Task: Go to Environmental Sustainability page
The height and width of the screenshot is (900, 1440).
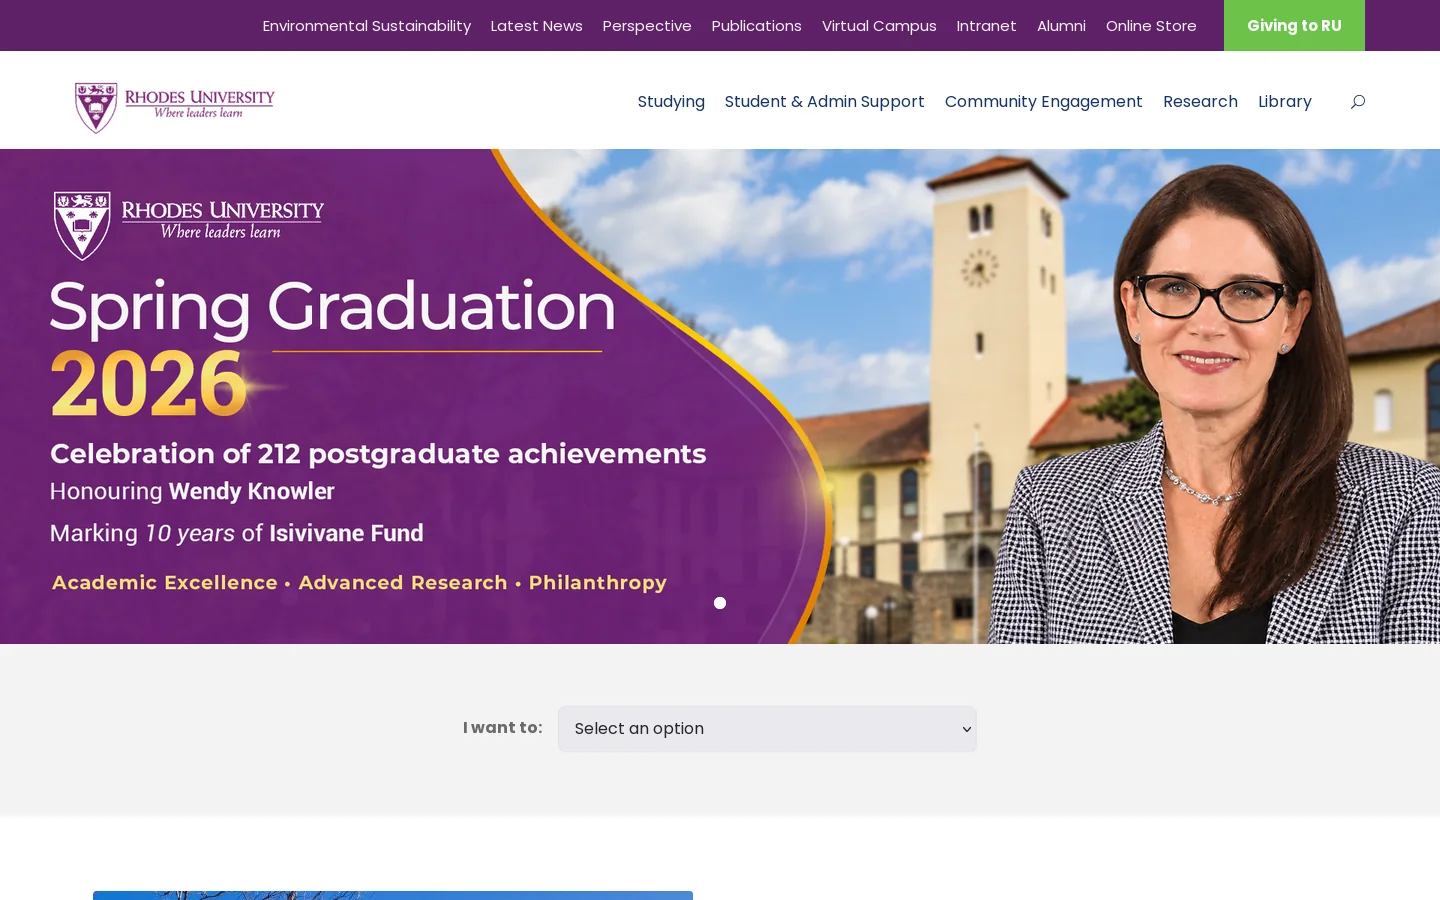Action: tap(367, 26)
